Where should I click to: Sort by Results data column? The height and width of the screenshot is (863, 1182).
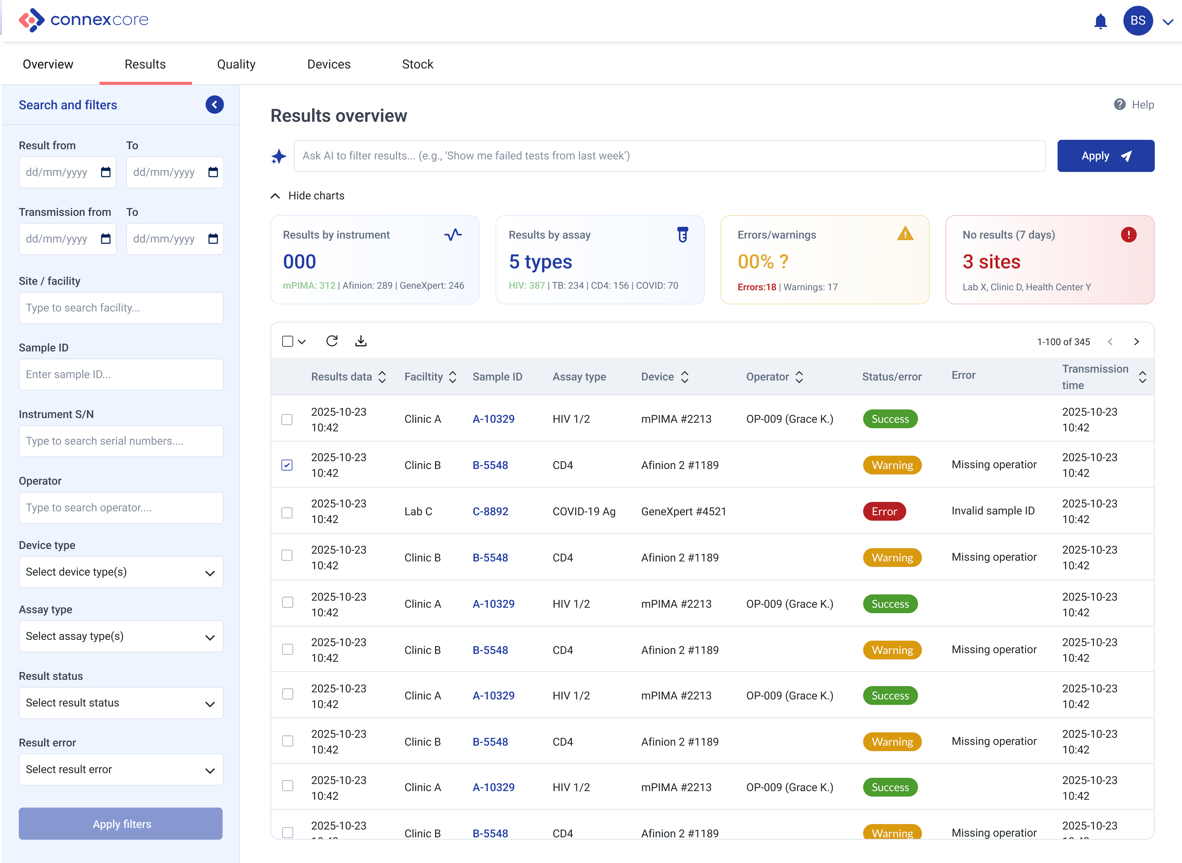tap(382, 377)
